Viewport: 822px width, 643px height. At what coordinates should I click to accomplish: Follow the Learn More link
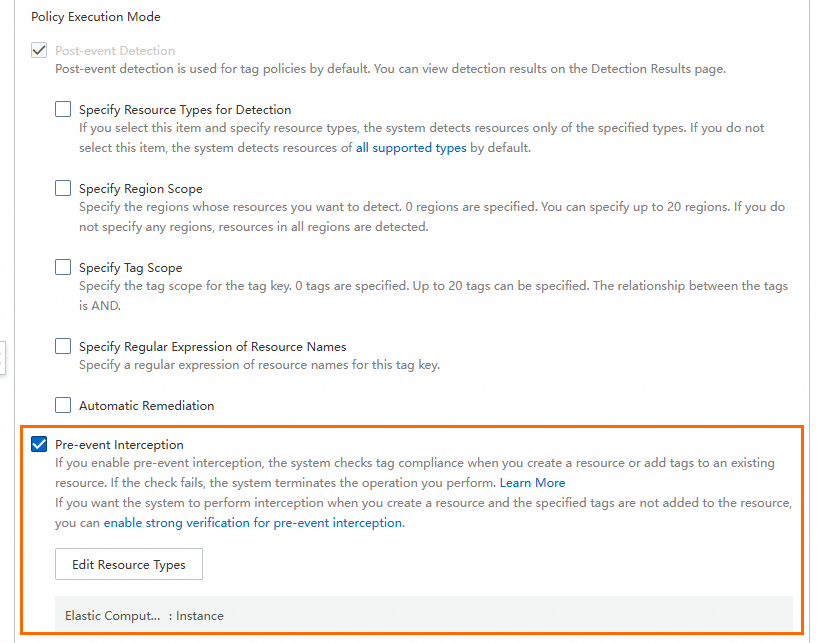tap(532, 482)
